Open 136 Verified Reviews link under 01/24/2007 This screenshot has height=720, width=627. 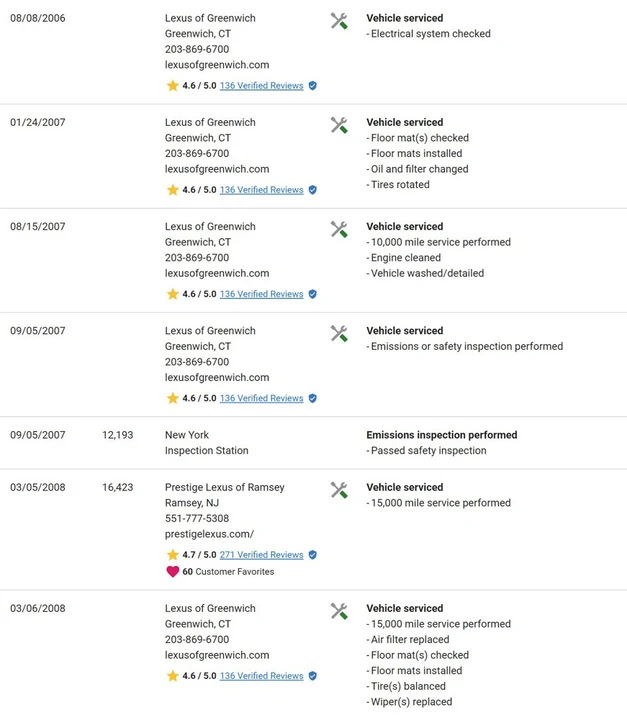coord(261,190)
